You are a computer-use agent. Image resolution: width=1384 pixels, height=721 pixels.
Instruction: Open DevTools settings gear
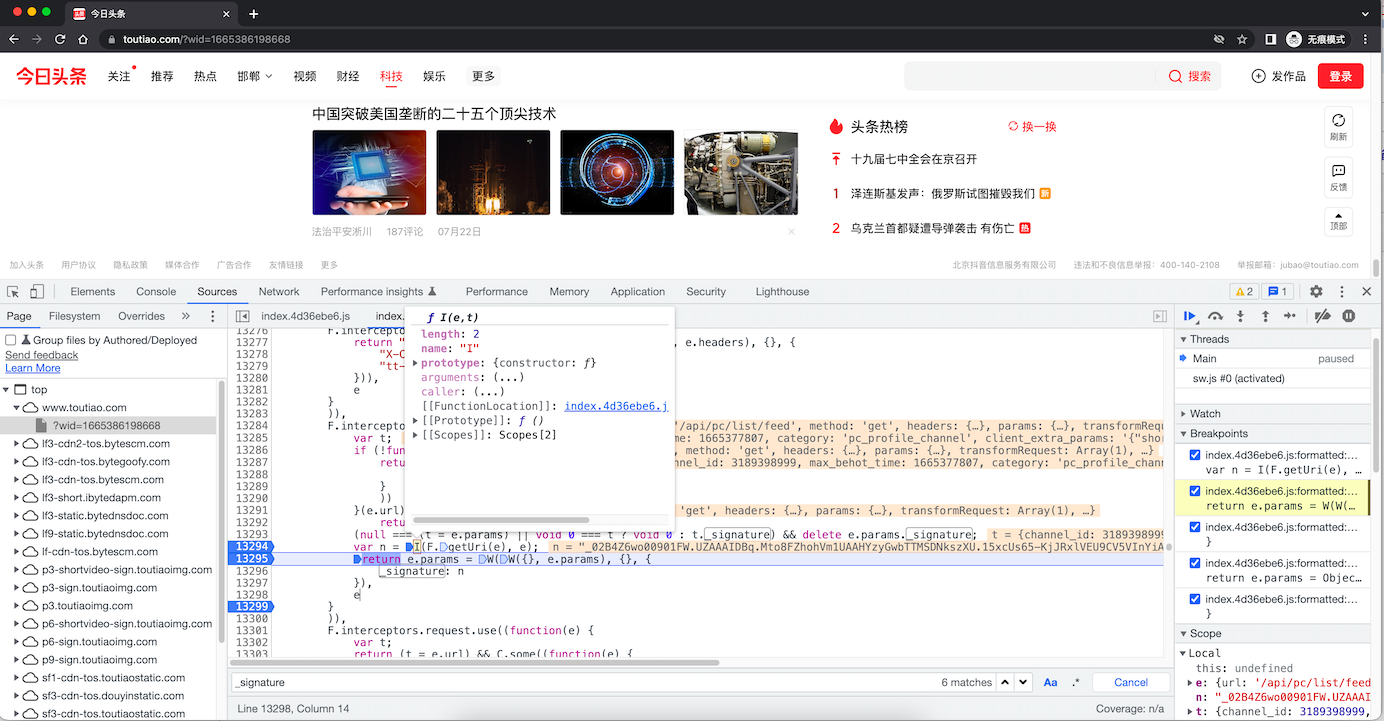point(1316,291)
